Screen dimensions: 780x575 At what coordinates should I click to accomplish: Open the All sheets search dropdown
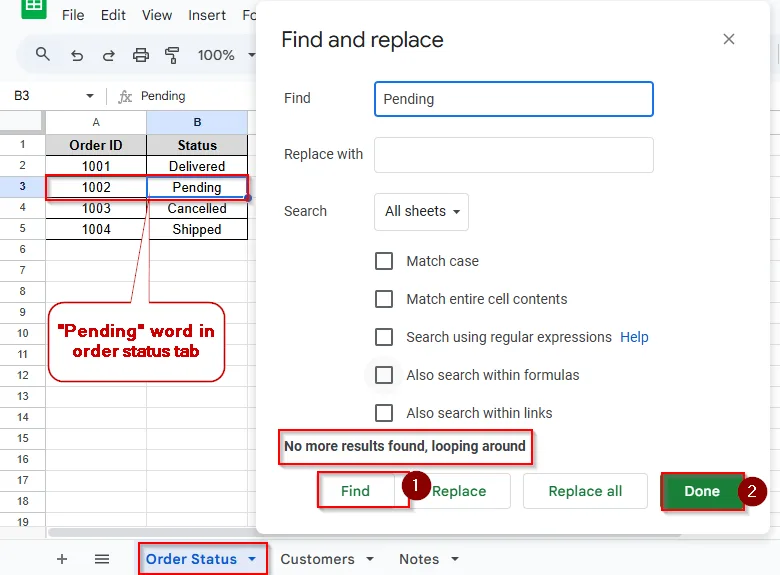tap(421, 211)
